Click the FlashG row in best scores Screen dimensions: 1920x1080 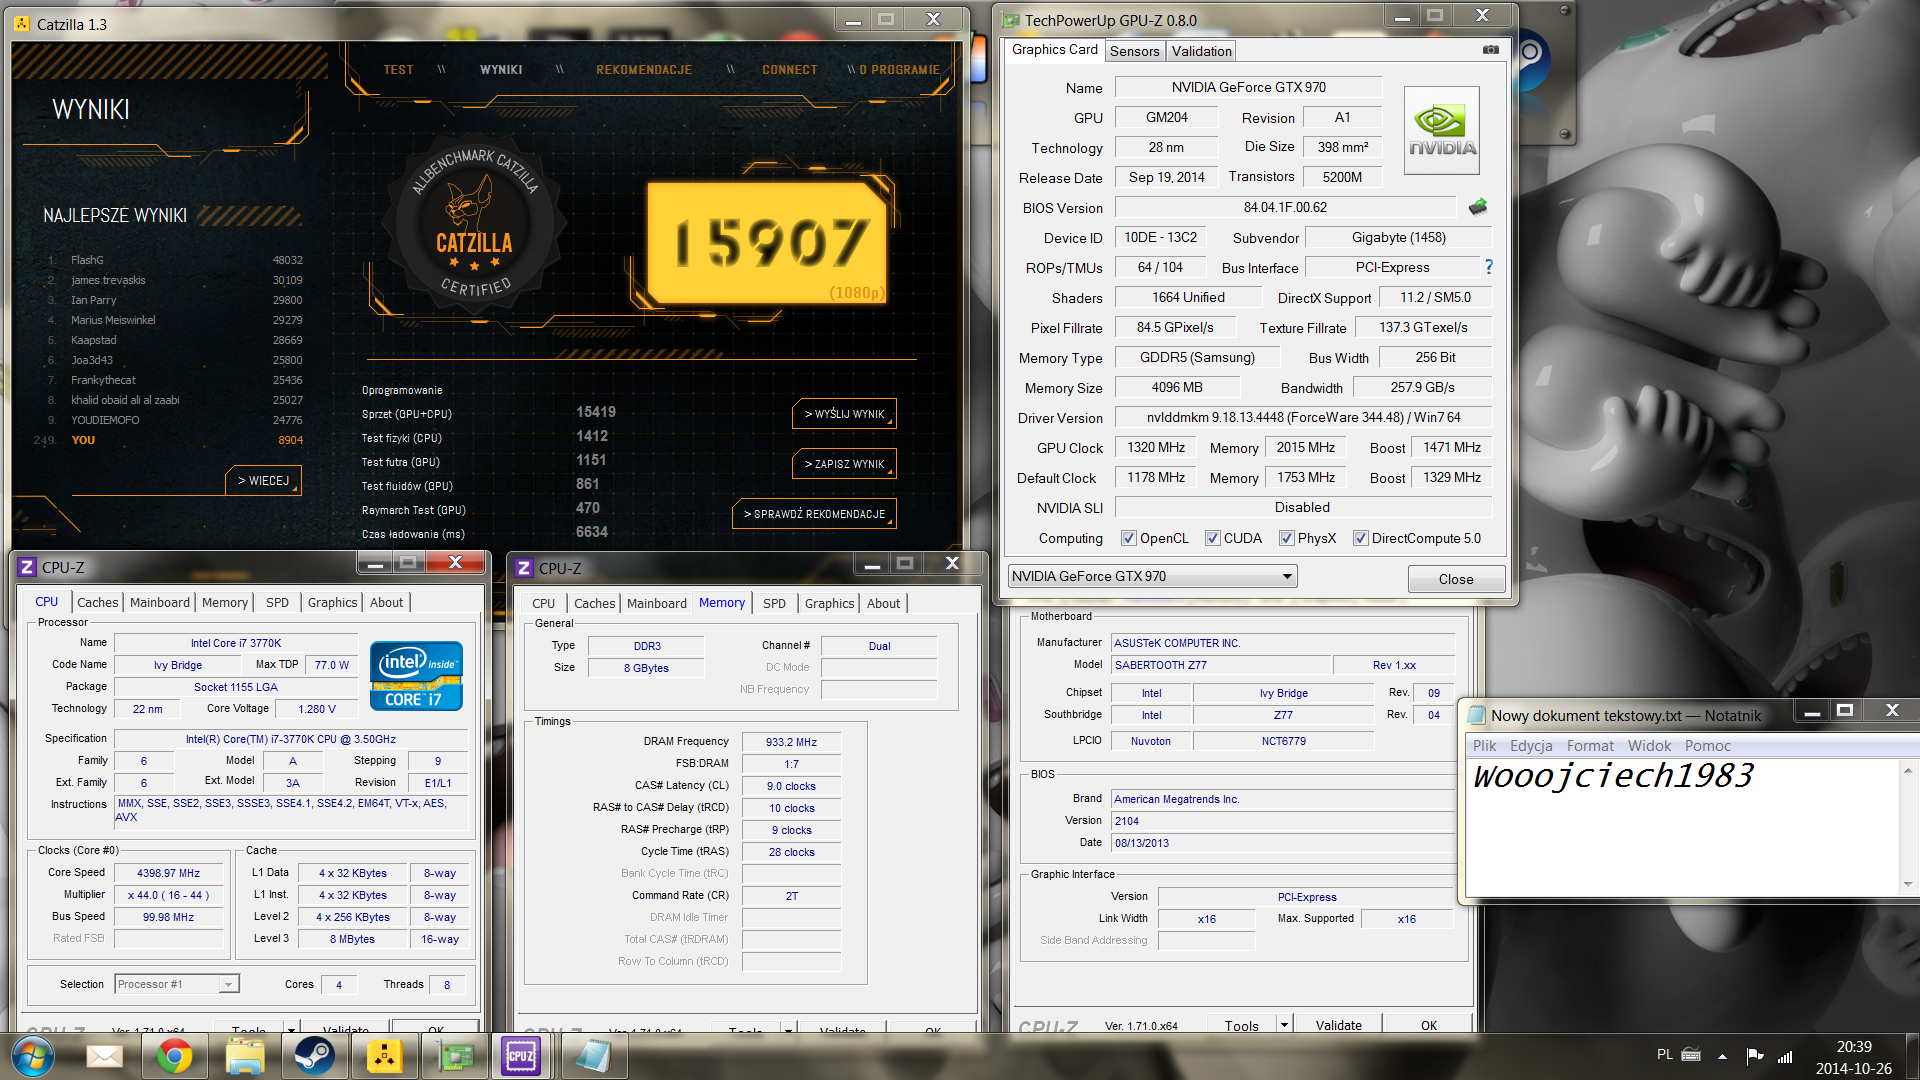point(174,260)
